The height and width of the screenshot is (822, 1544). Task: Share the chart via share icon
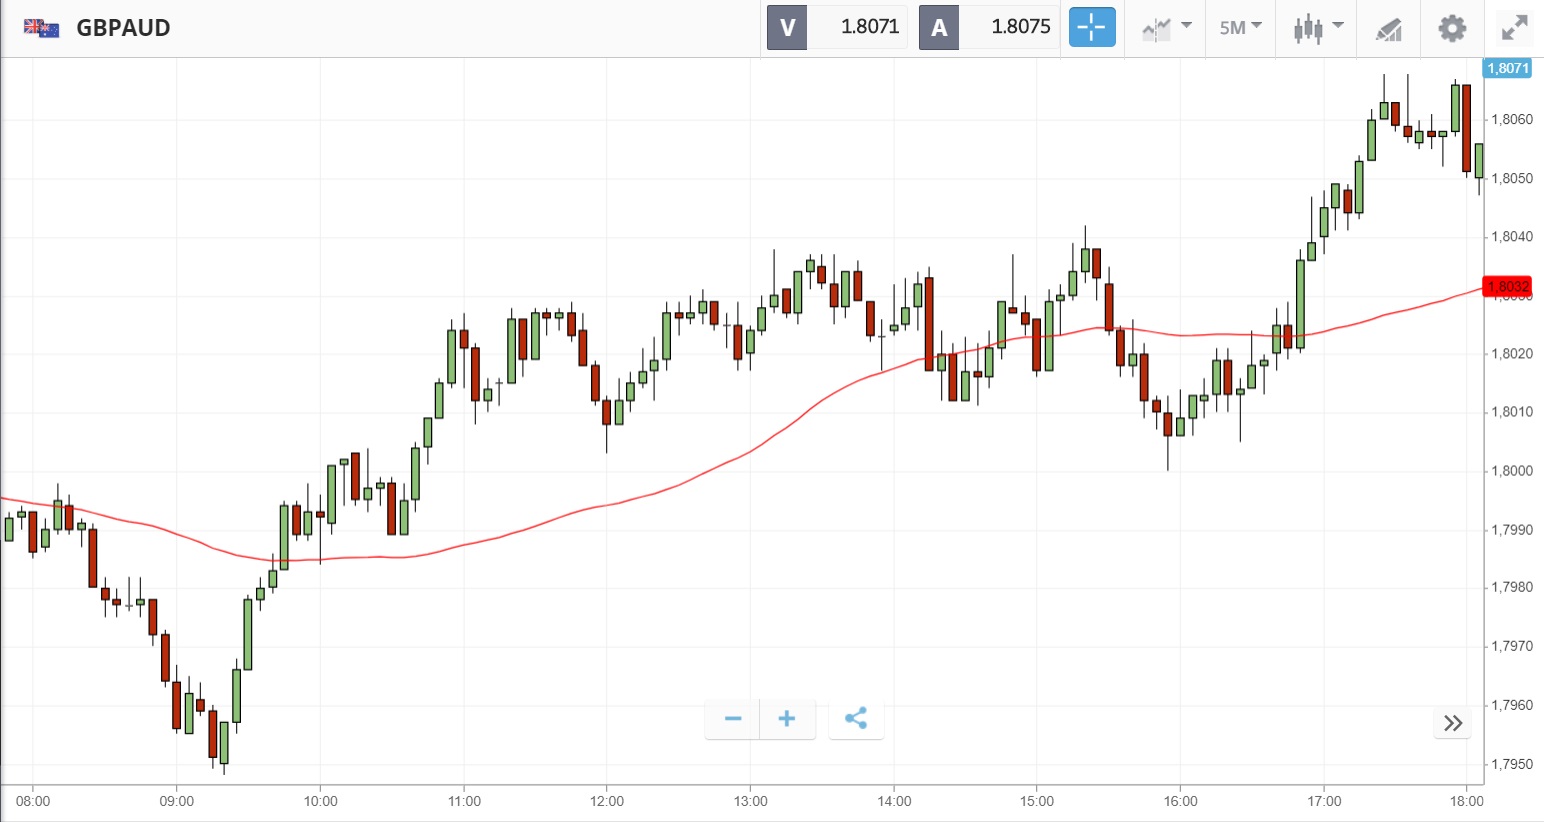pos(856,719)
